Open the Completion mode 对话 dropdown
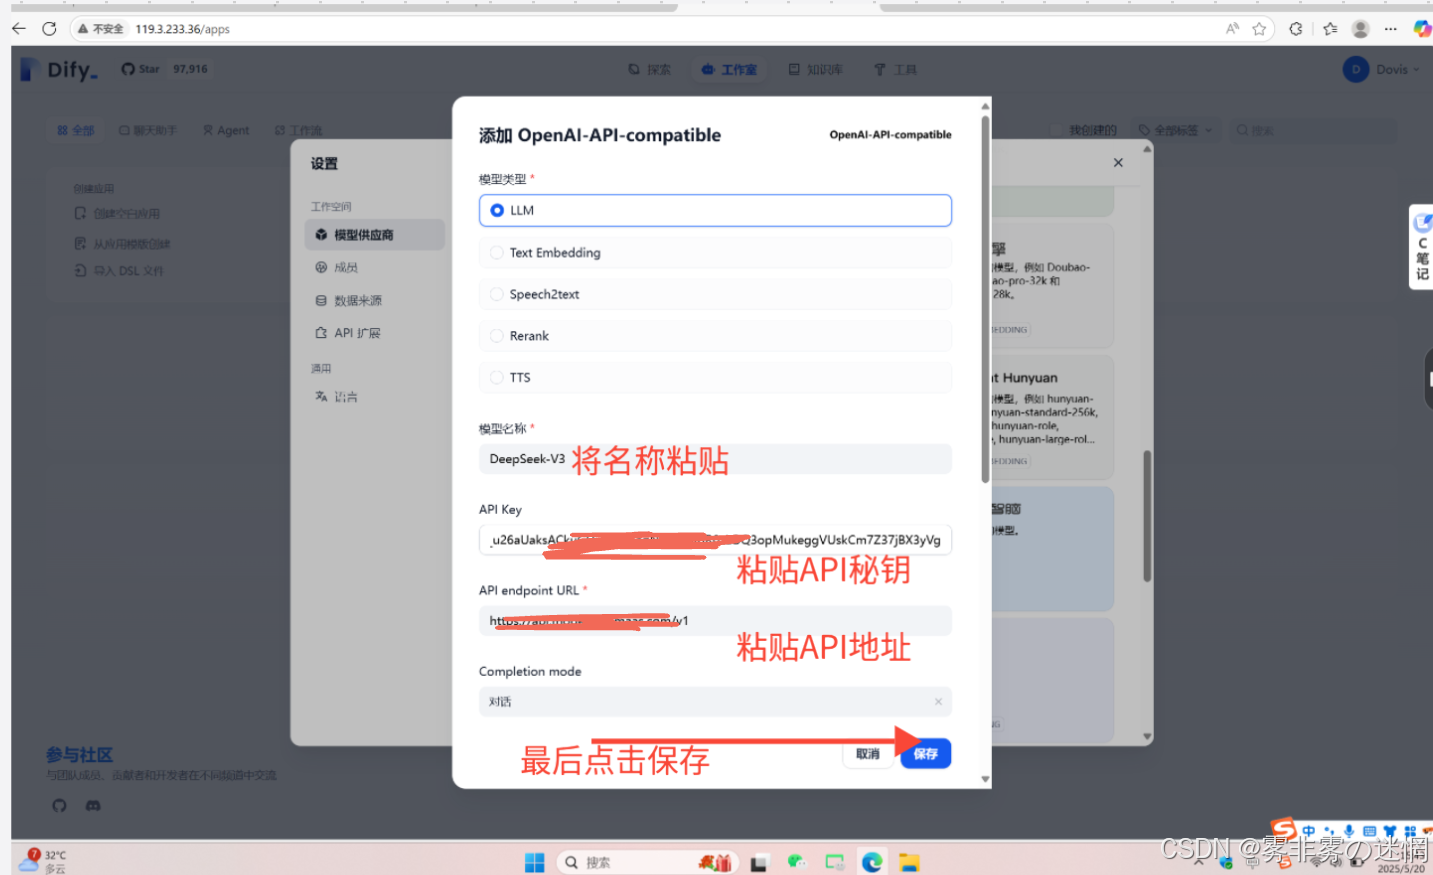Viewport: 1433px width, 875px height. [x=715, y=701]
